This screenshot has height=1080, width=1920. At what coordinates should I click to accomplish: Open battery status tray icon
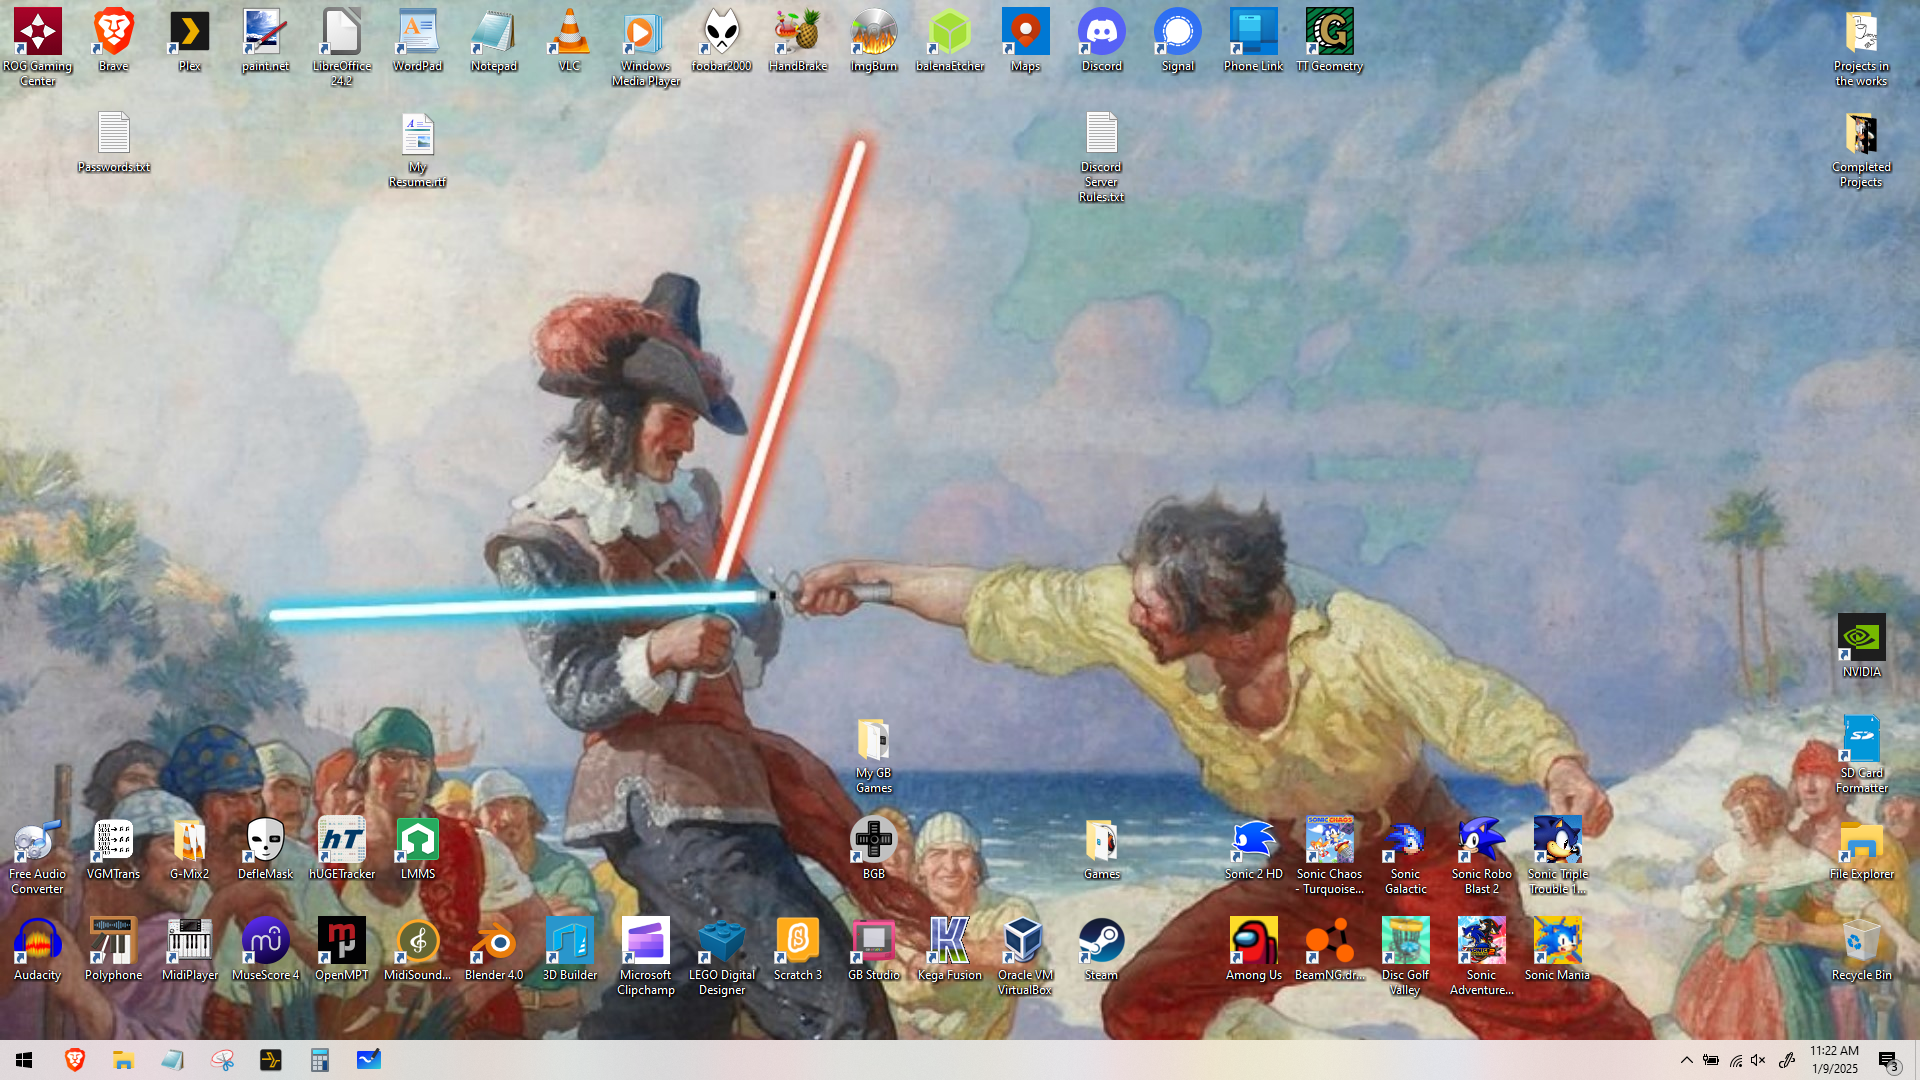[1711, 1060]
